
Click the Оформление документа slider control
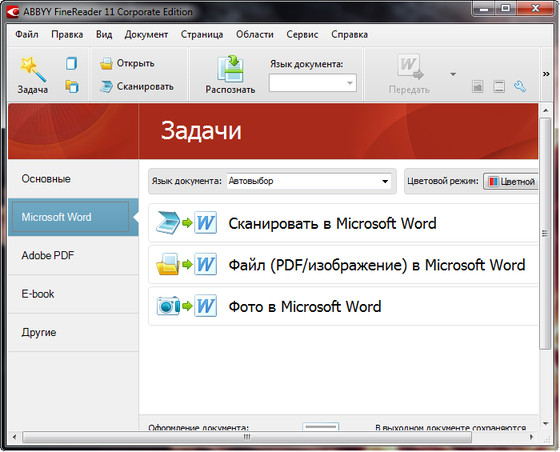coord(320,426)
